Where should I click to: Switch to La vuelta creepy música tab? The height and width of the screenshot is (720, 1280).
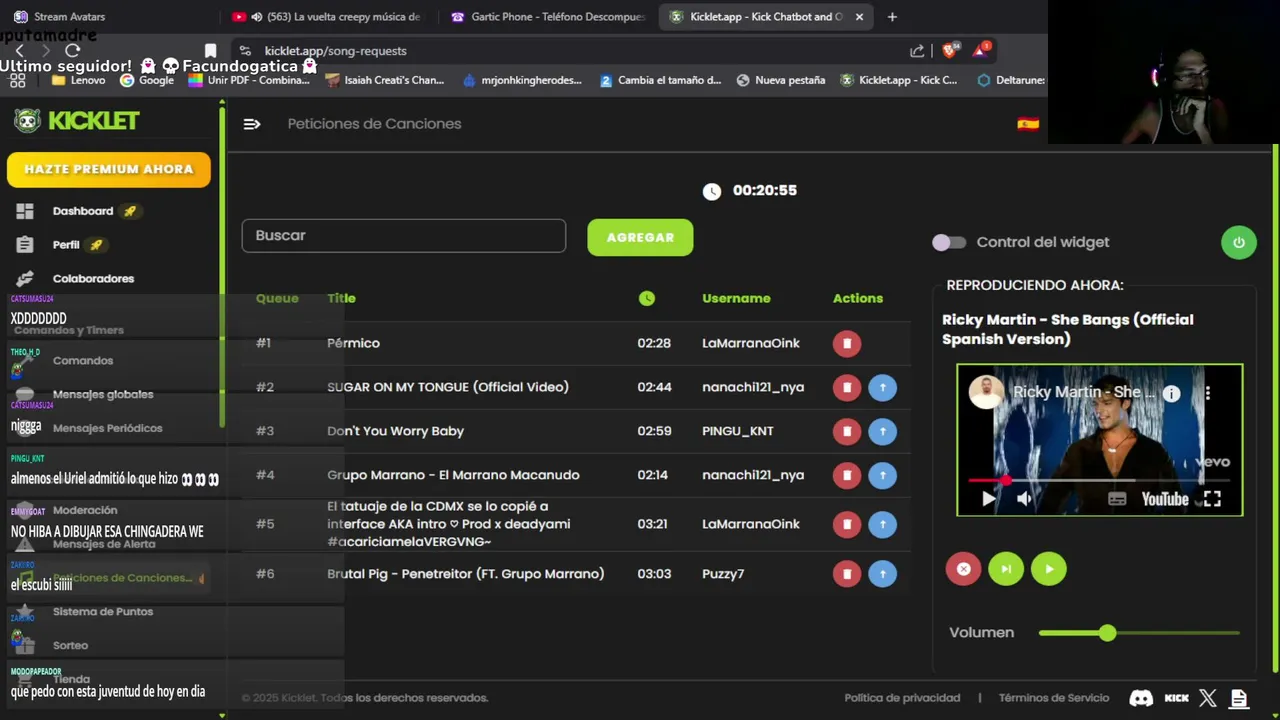pos(327,16)
